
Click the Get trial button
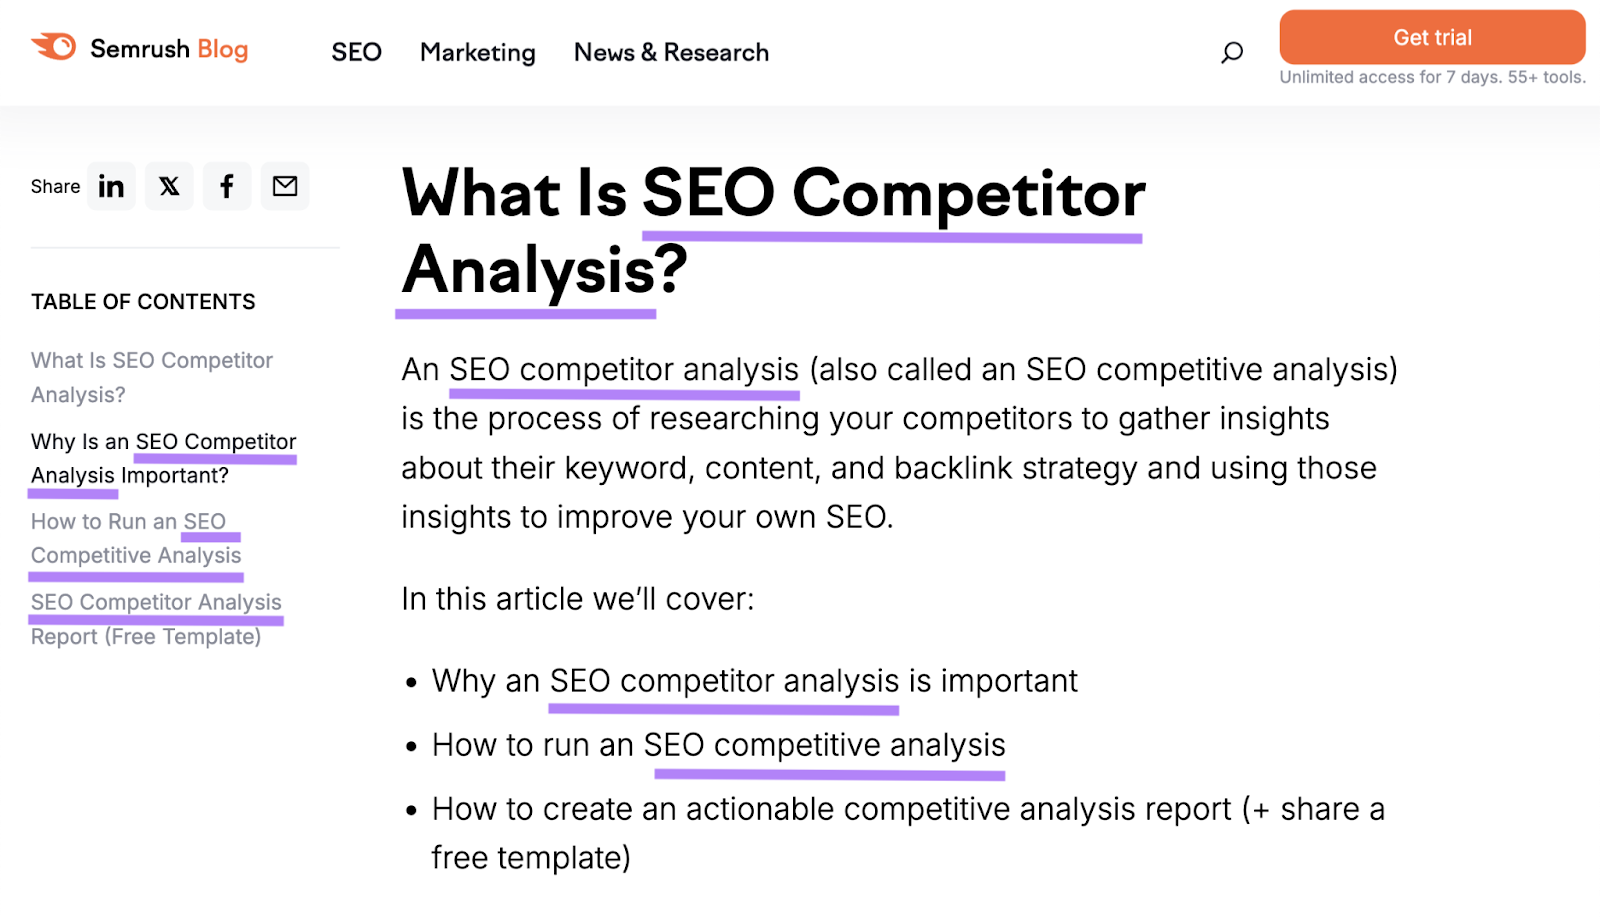tap(1432, 37)
